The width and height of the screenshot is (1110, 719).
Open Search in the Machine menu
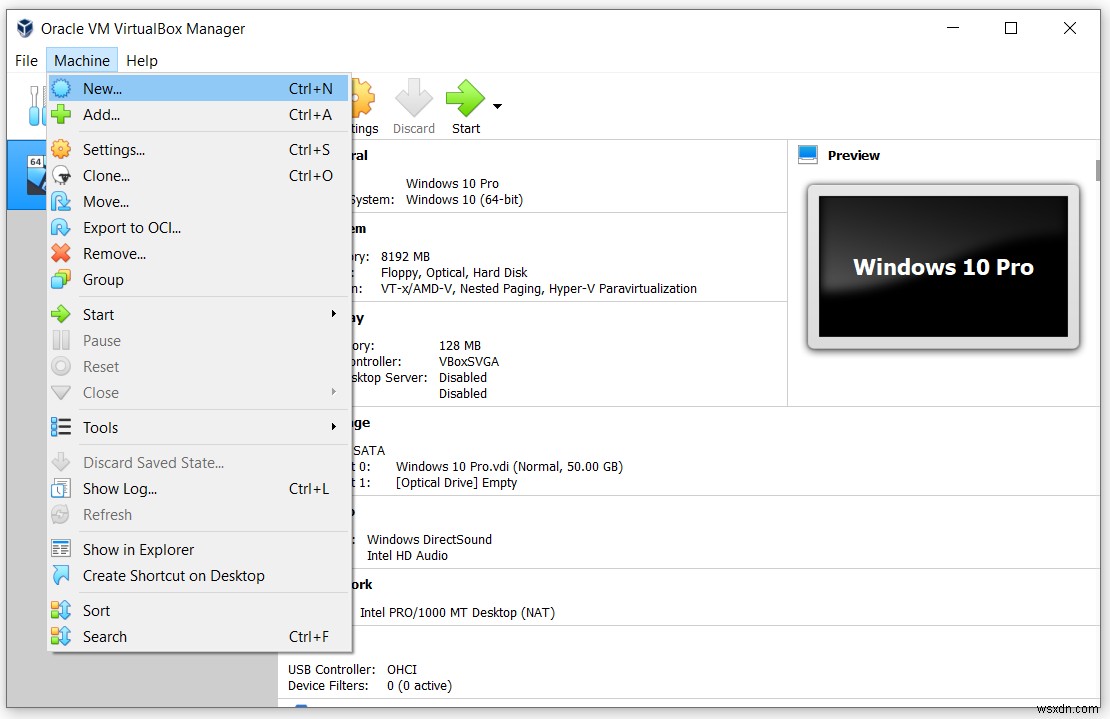pyautogui.click(x=105, y=636)
